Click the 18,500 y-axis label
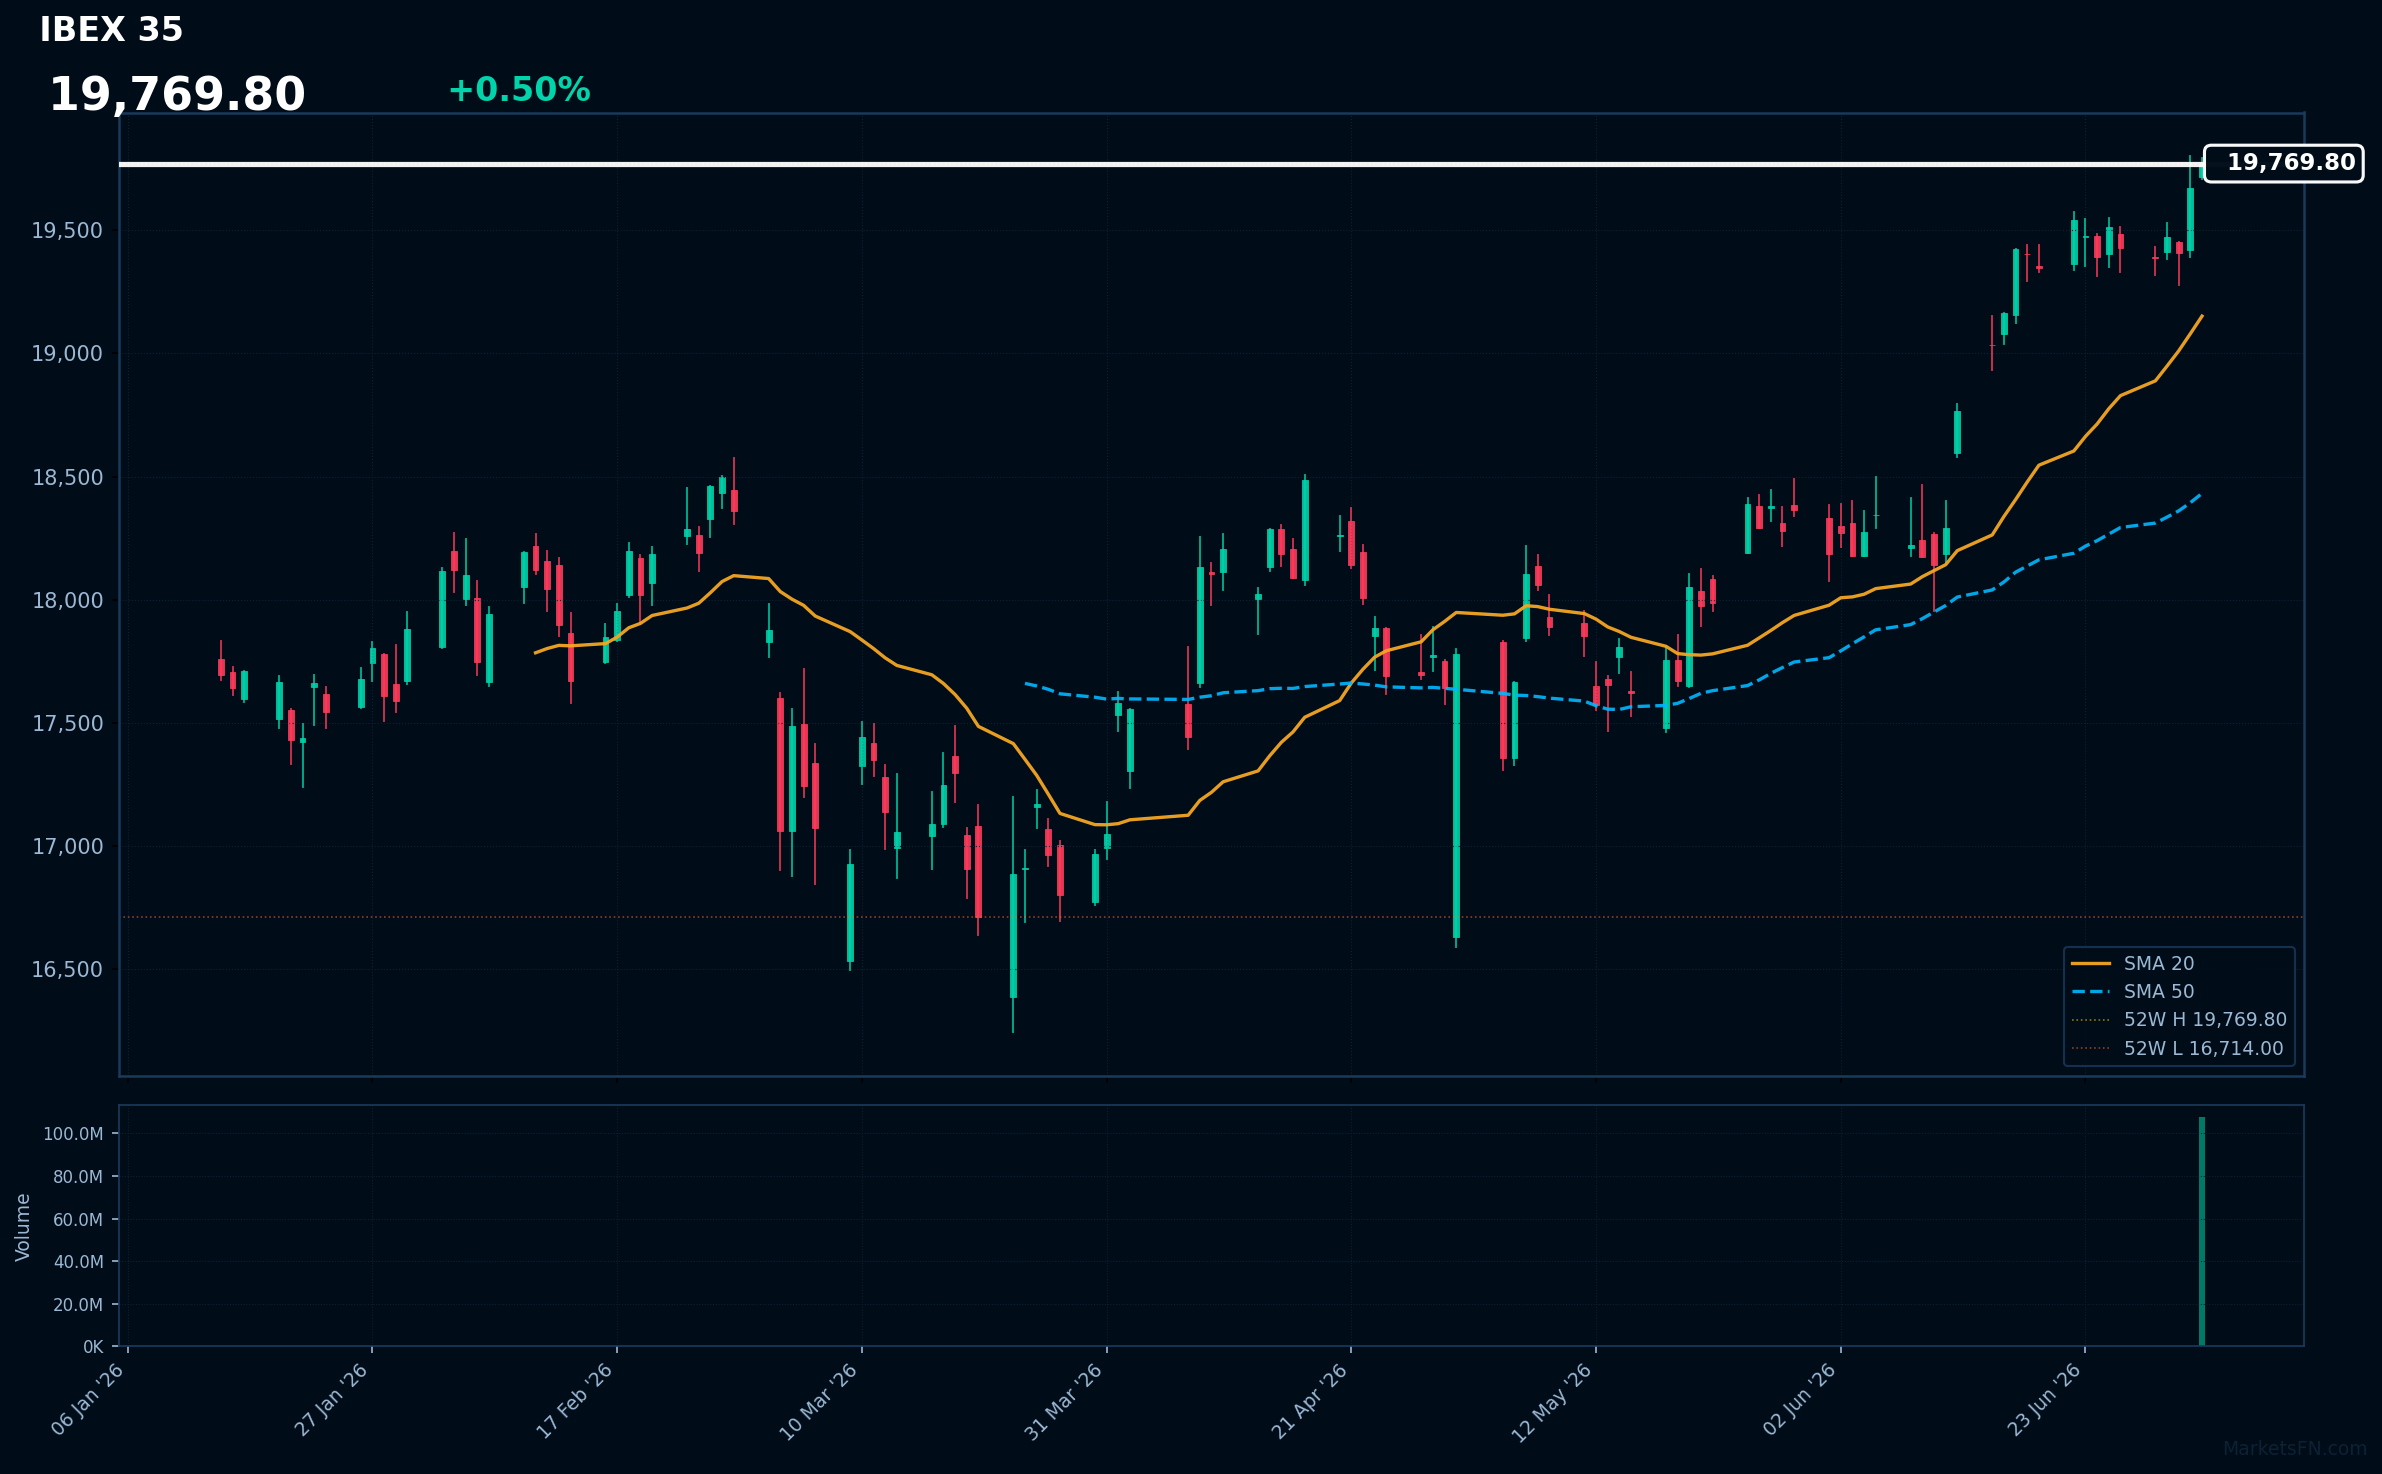 click(x=67, y=478)
